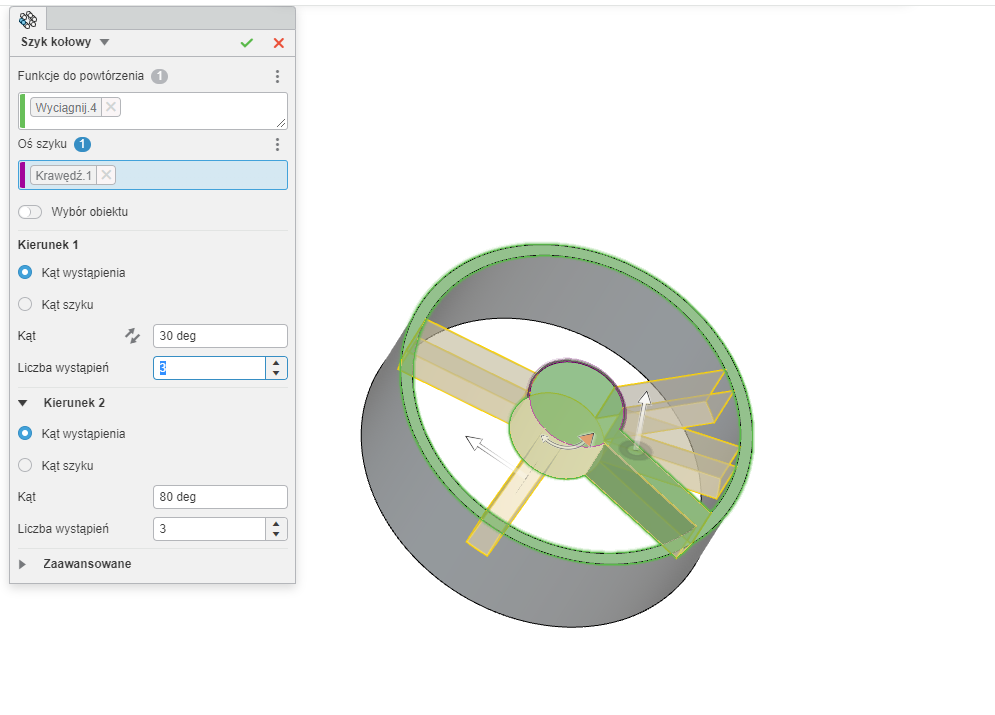
Task: Collapse the Kierunek 2 section
Action: coord(24,403)
